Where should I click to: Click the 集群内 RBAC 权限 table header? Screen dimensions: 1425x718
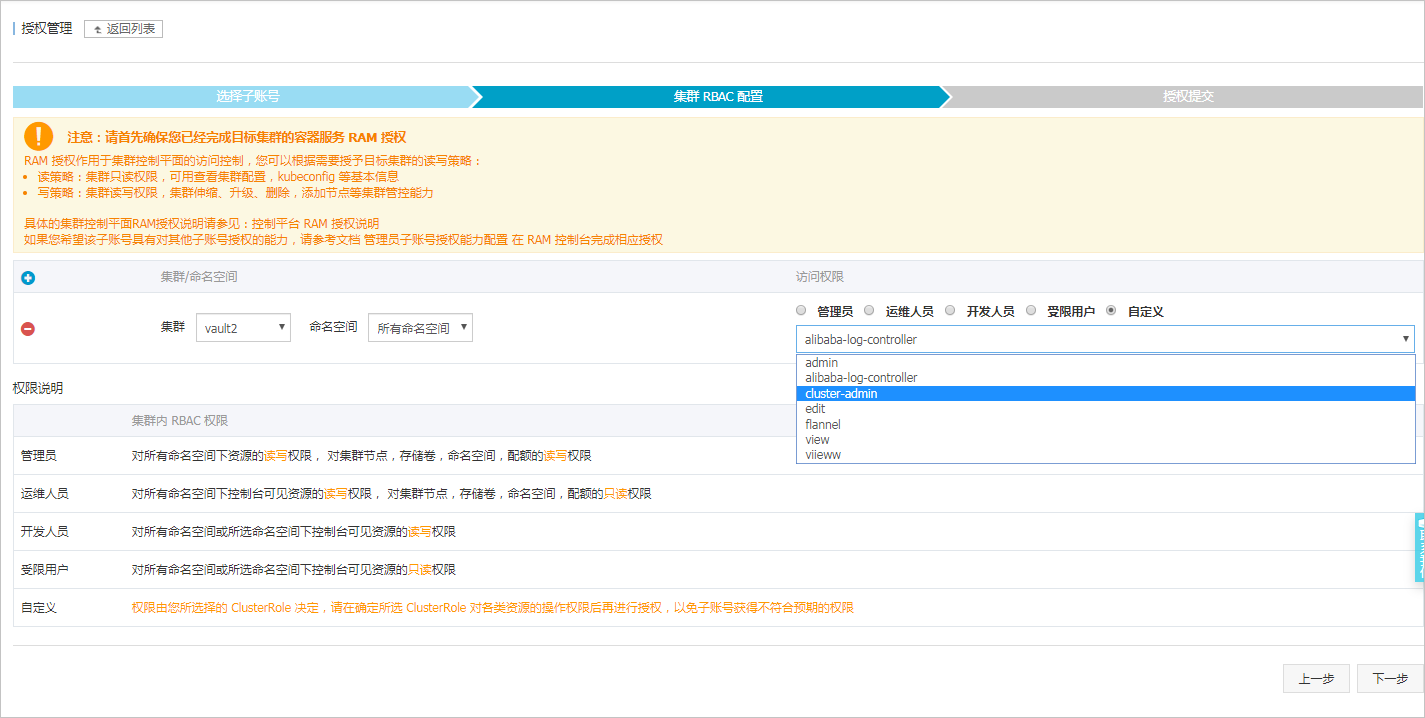(180, 421)
